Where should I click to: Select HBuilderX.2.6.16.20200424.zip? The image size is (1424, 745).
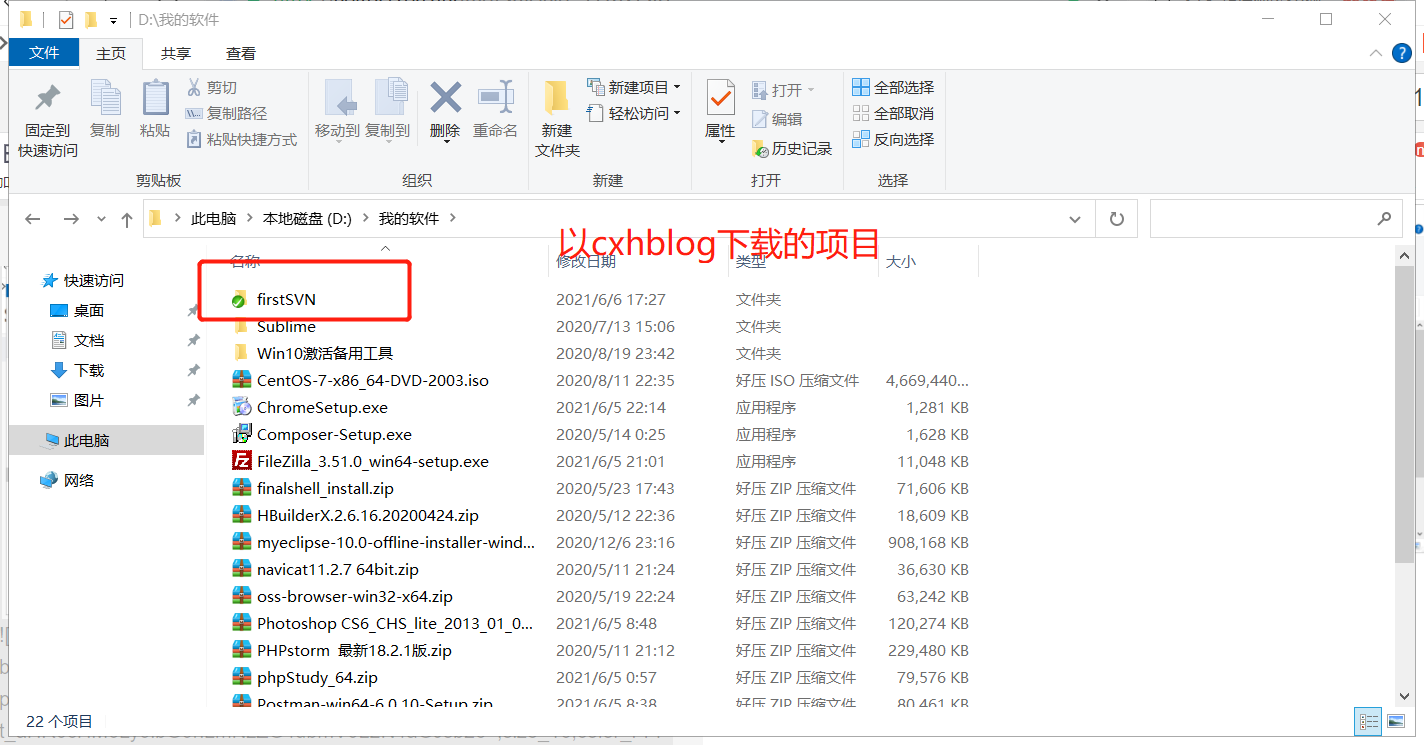click(367, 515)
